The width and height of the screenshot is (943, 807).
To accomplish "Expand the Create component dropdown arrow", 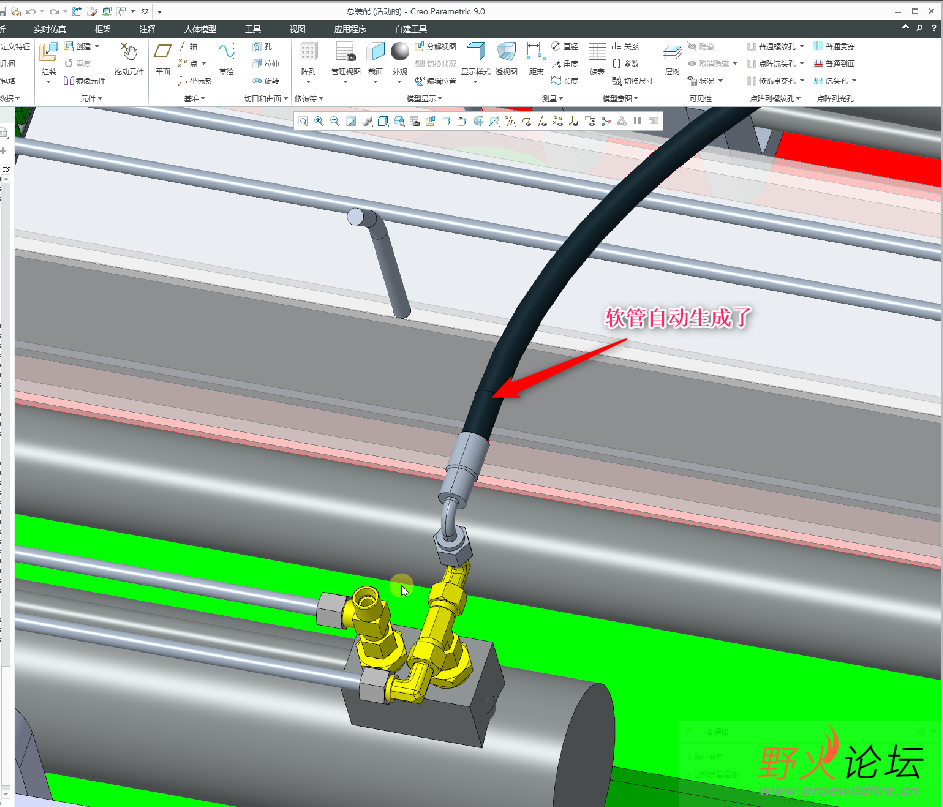I will [x=97, y=46].
